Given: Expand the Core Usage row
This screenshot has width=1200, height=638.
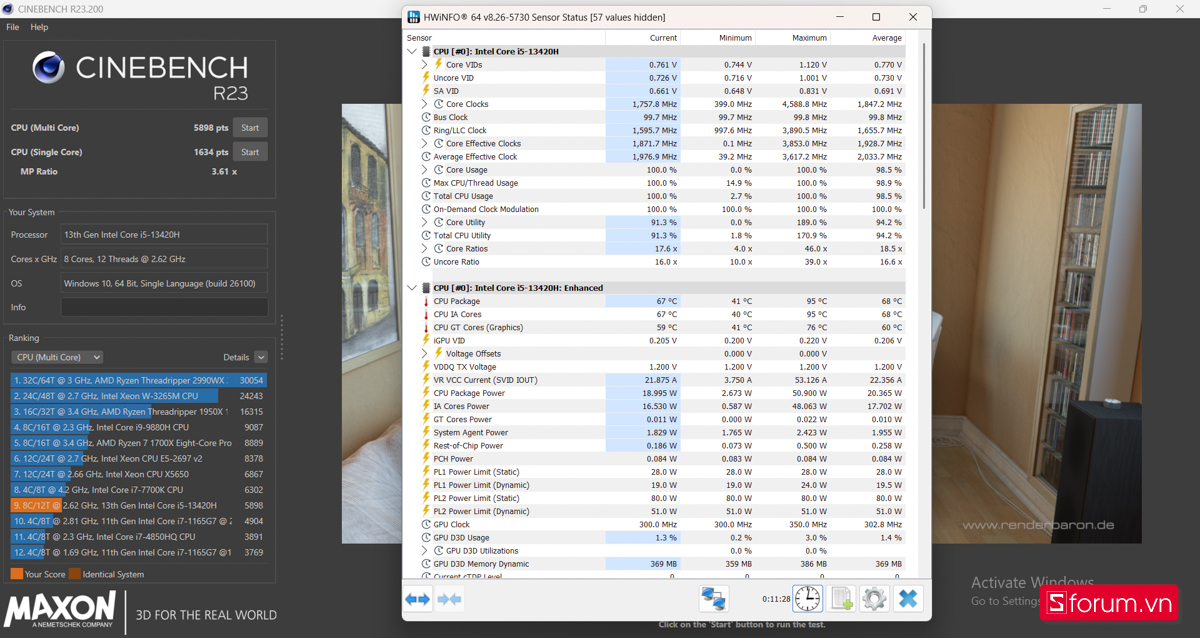Looking at the screenshot, I should coord(425,170).
